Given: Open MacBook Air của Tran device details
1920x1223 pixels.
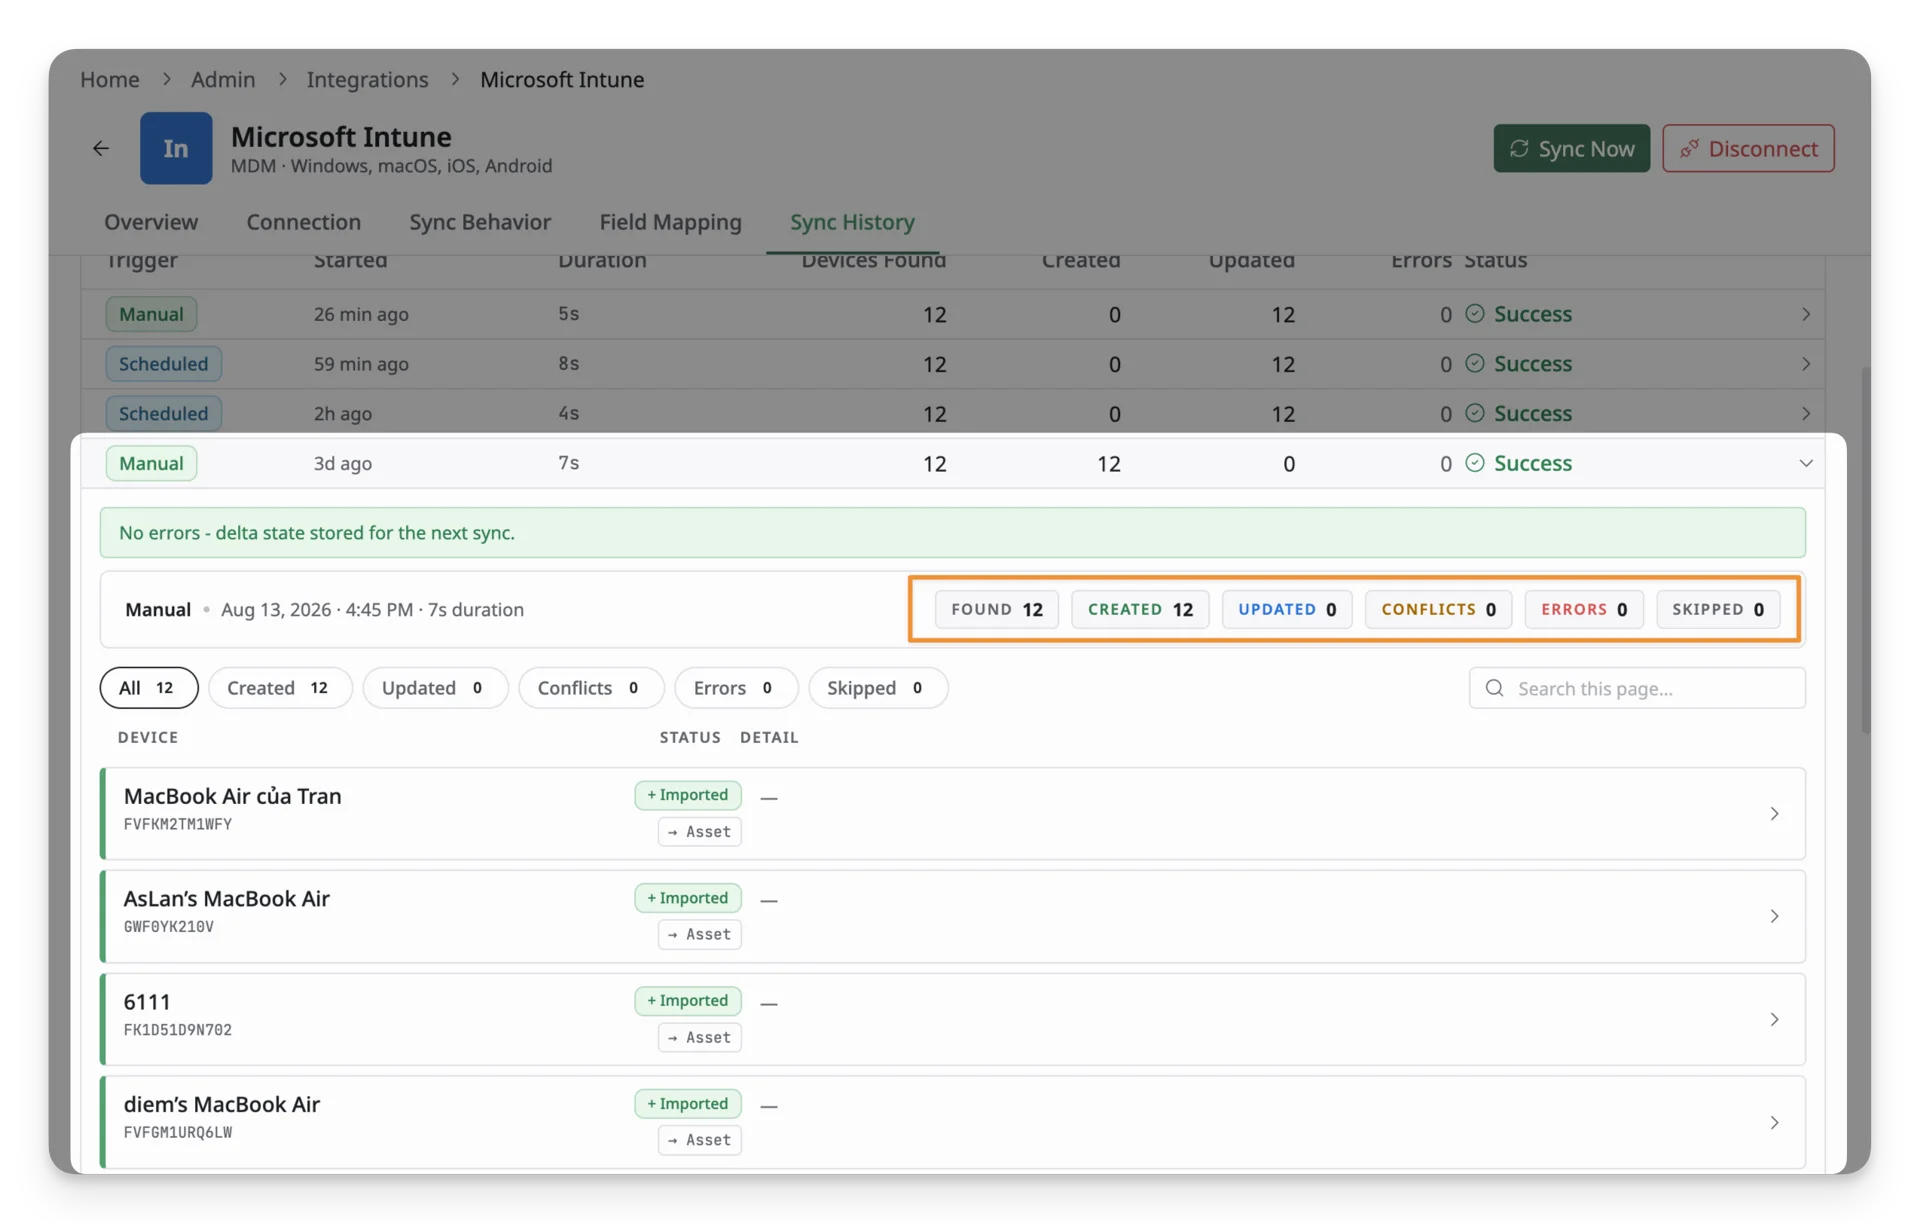Looking at the screenshot, I should (1774, 814).
